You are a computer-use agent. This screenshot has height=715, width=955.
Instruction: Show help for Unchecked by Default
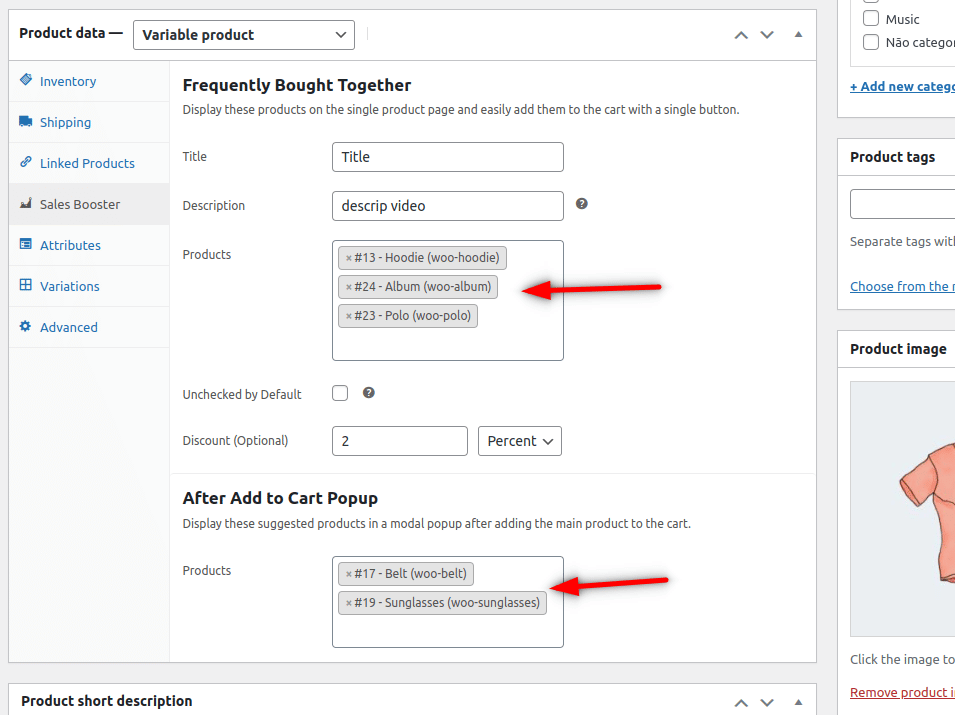[x=368, y=393]
